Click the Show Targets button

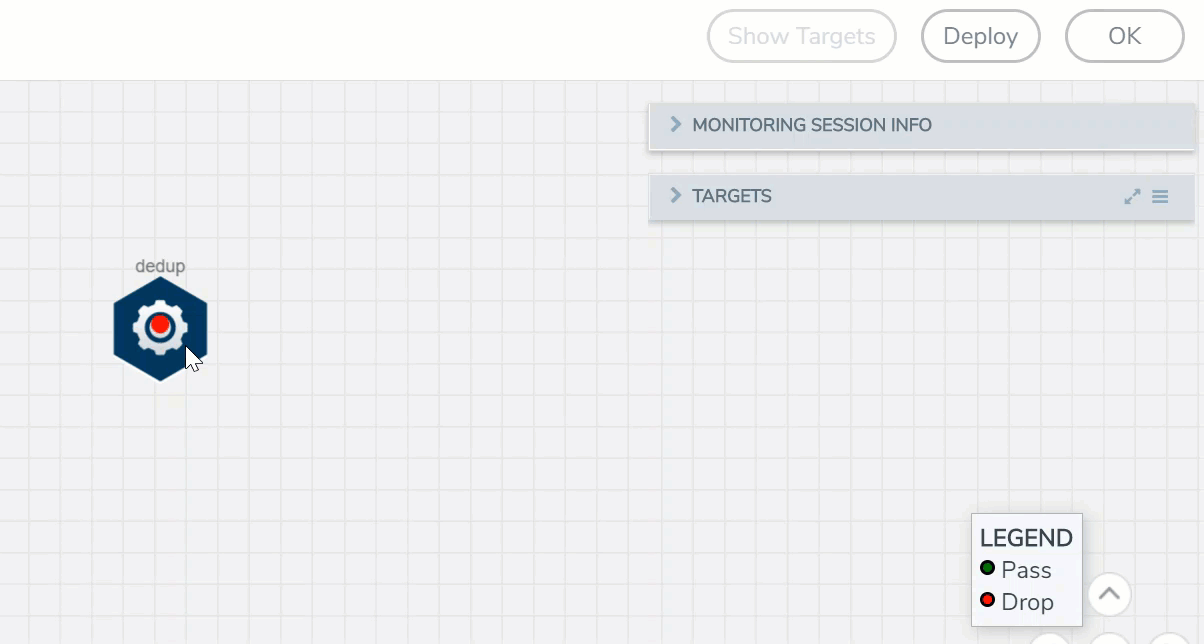tap(801, 37)
